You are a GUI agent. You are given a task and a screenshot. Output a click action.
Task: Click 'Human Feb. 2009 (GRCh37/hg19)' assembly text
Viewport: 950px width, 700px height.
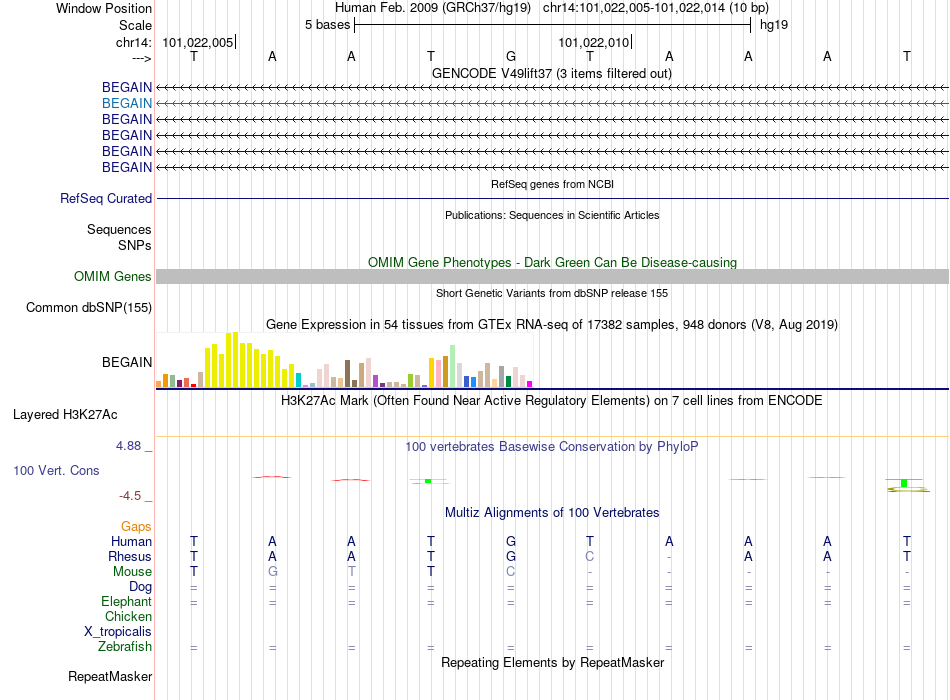pyautogui.click(x=433, y=8)
